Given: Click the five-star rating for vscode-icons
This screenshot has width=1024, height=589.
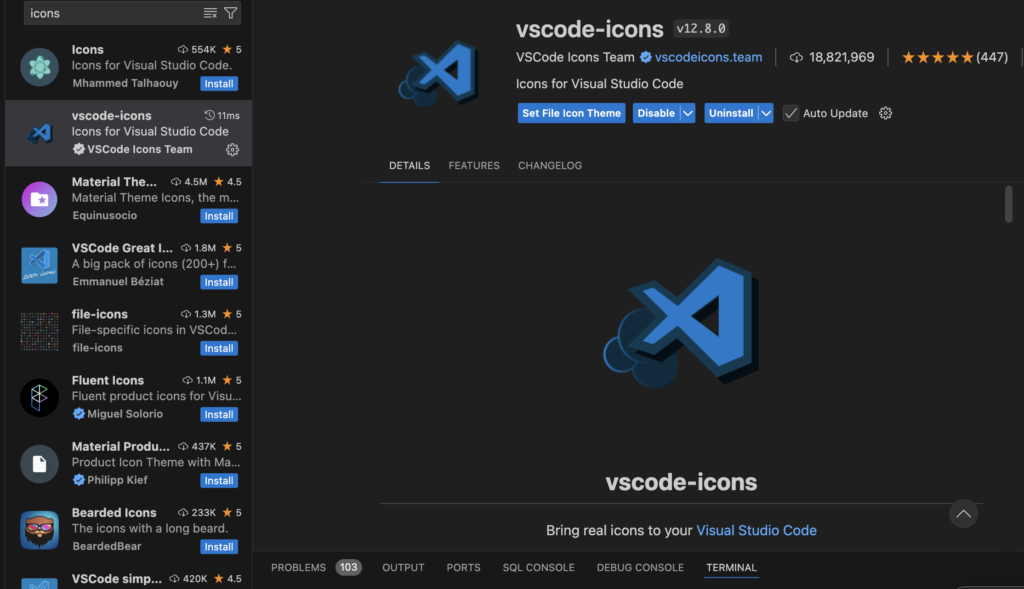Looking at the screenshot, I should (x=937, y=57).
